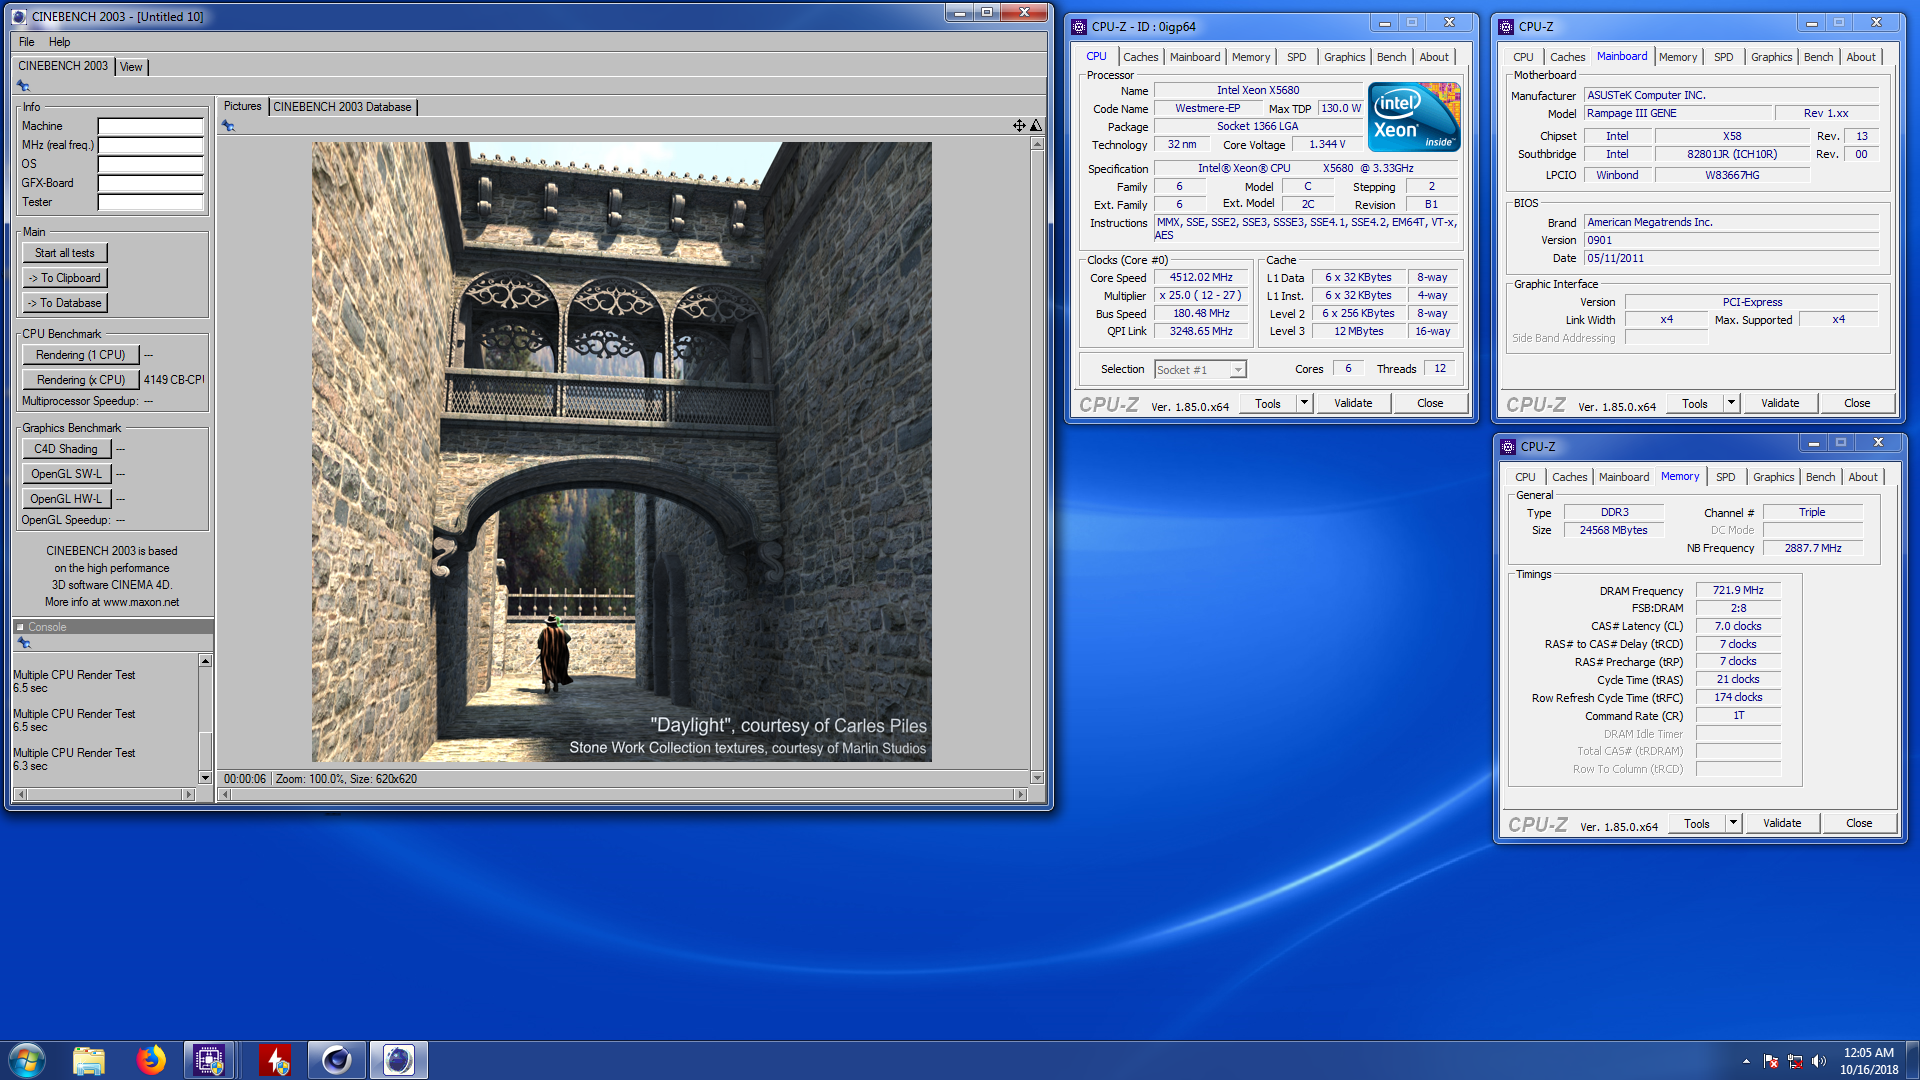Run OpenGL HW-L benchmark

66,499
